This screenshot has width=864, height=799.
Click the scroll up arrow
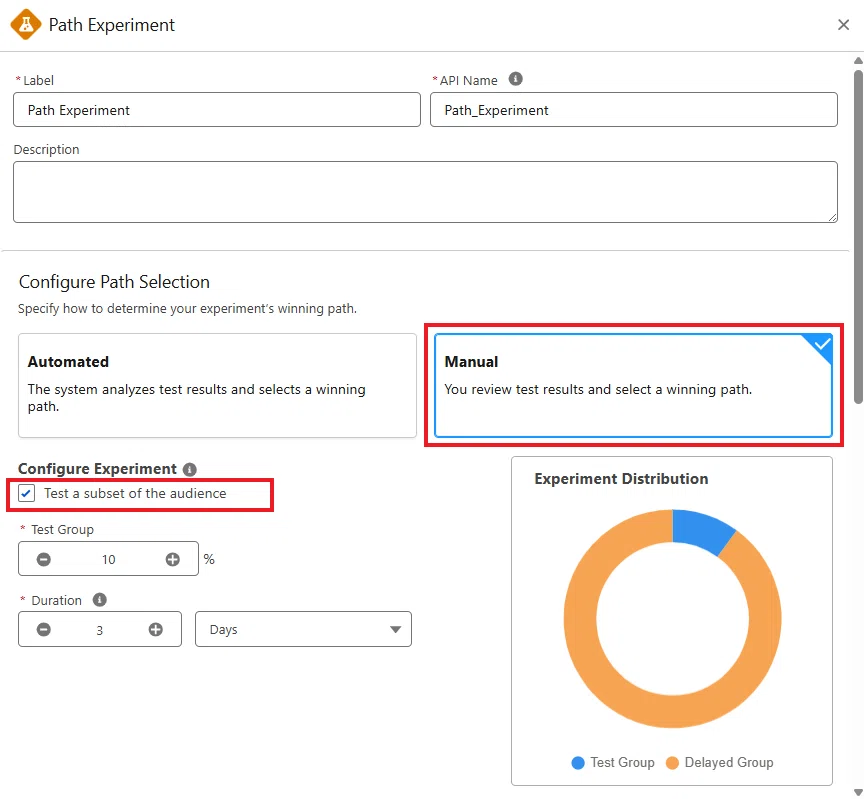point(858,61)
